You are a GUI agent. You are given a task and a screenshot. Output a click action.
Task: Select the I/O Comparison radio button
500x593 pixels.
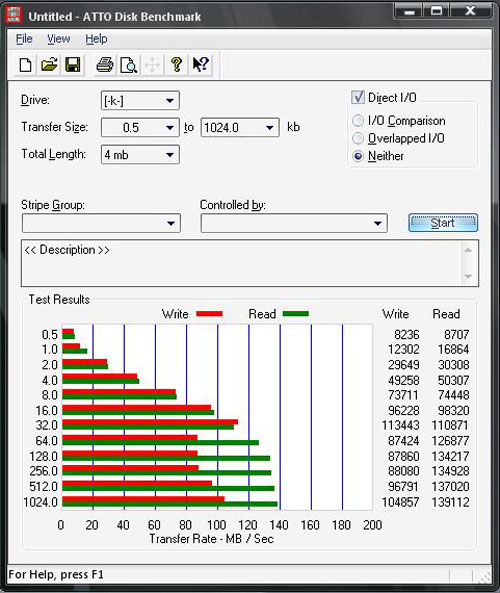(x=358, y=121)
